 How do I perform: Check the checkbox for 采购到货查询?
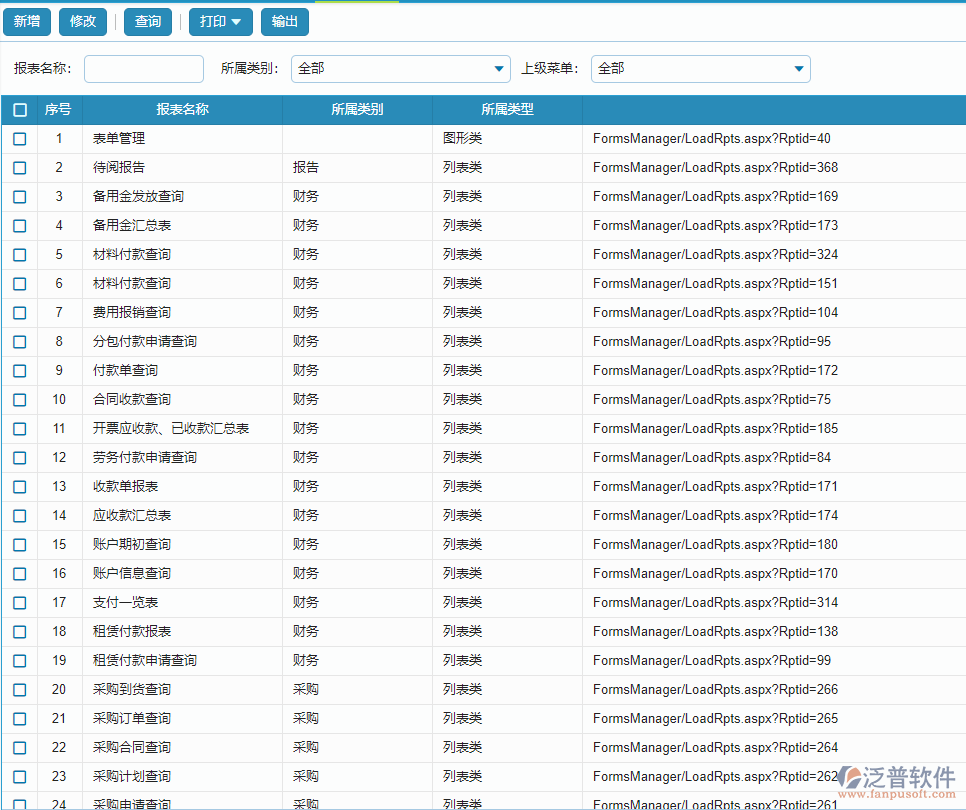coord(18,689)
